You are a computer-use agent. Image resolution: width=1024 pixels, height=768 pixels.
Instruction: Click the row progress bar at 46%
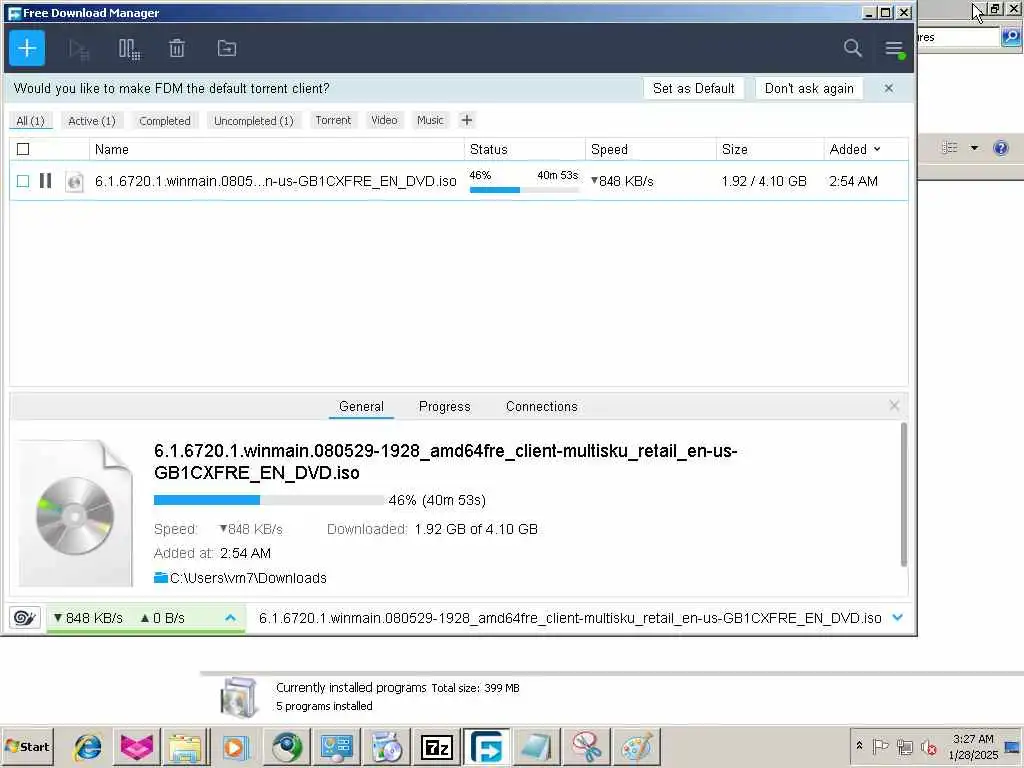pos(524,189)
